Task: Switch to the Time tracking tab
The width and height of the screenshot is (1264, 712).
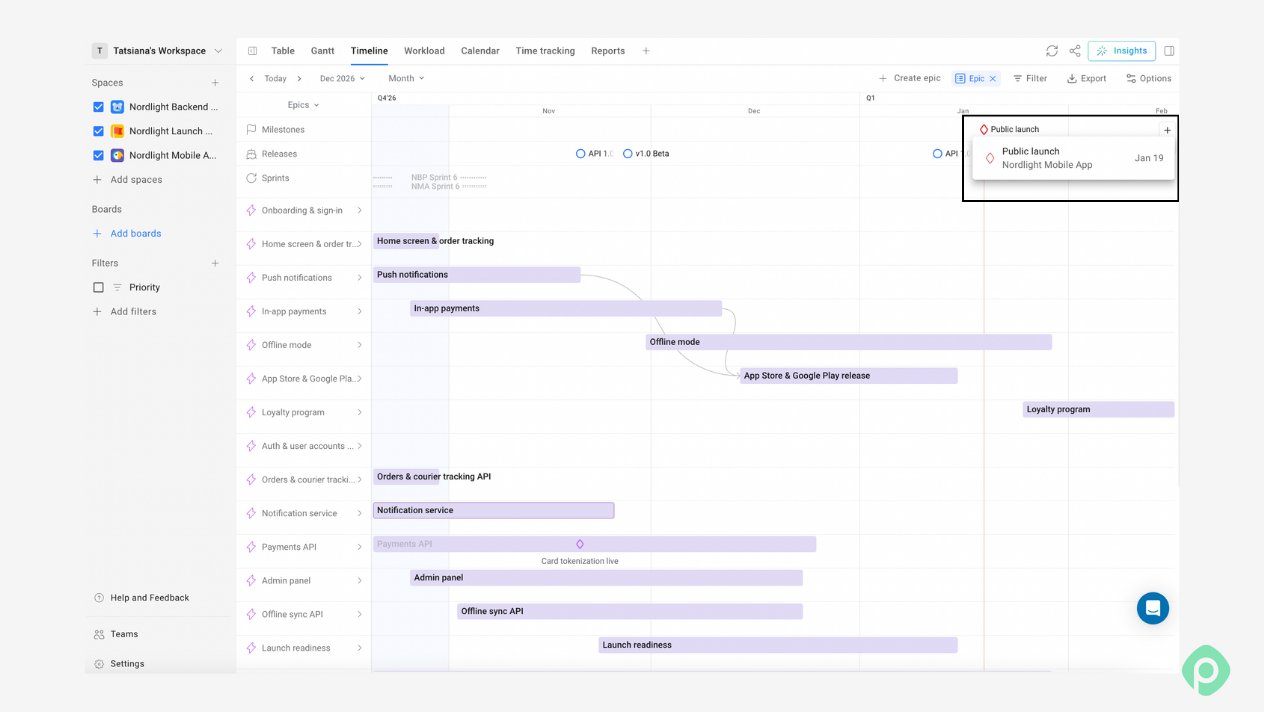Action: pos(545,51)
